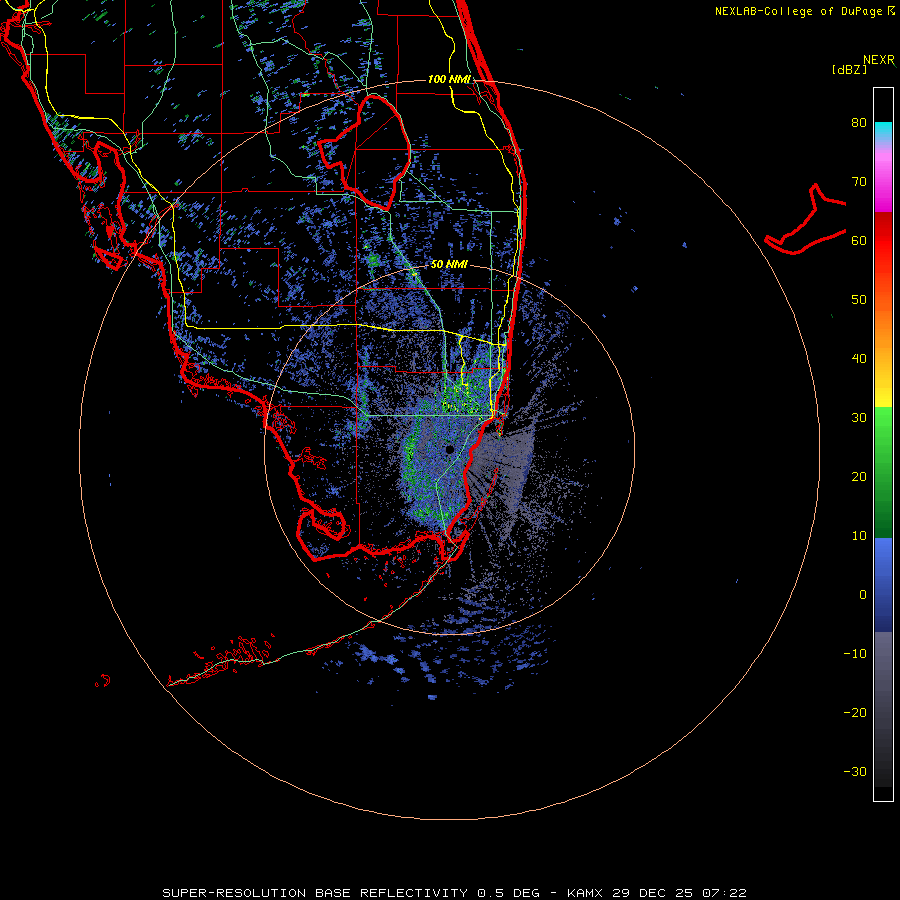The width and height of the screenshot is (900, 900).
Task: Click the 30 dBZ scale value
Action: click(x=859, y=417)
